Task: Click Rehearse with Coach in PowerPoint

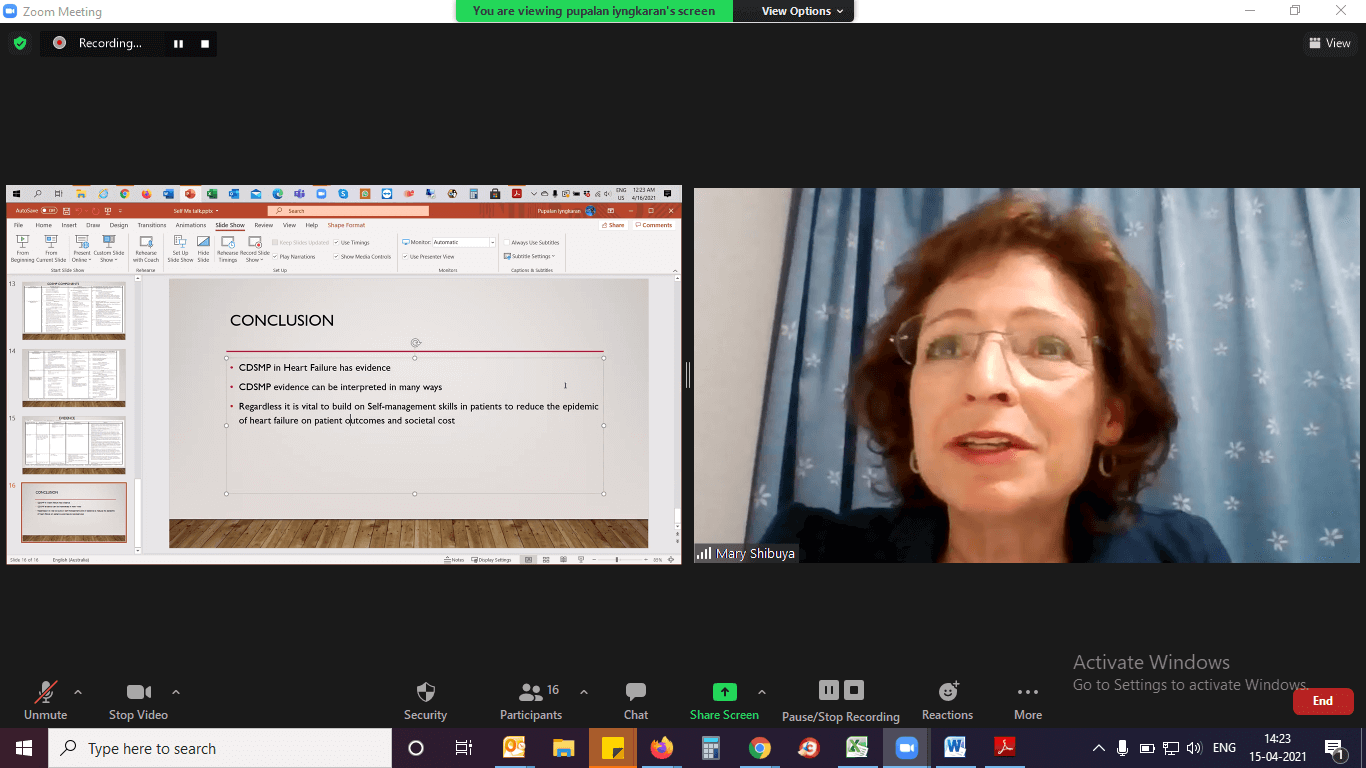Action: click(146, 249)
